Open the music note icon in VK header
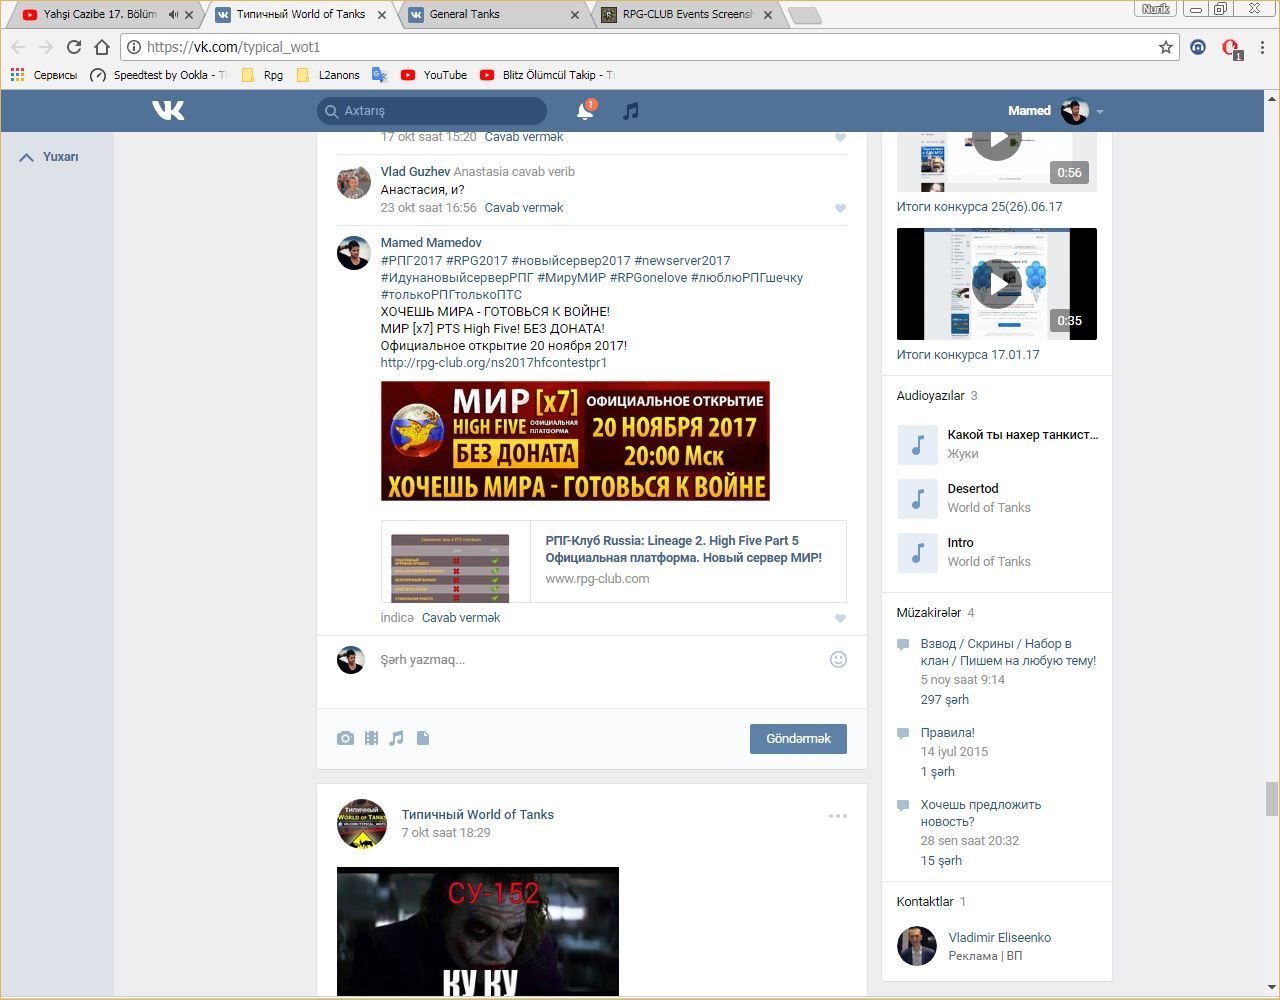This screenshot has height=1000, width=1280. click(x=630, y=111)
